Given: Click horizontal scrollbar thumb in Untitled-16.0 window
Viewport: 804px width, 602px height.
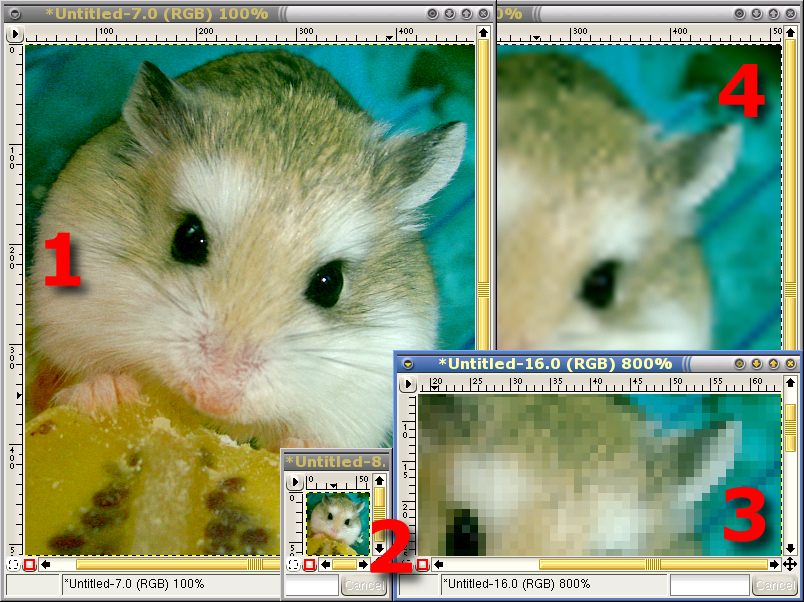Looking at the screenshot, I should tap(653, 565).
